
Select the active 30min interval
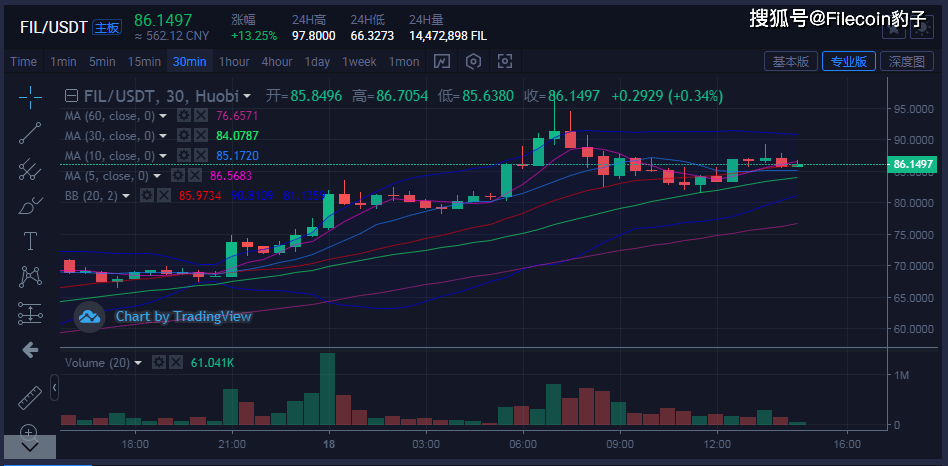tap(189, 62)
